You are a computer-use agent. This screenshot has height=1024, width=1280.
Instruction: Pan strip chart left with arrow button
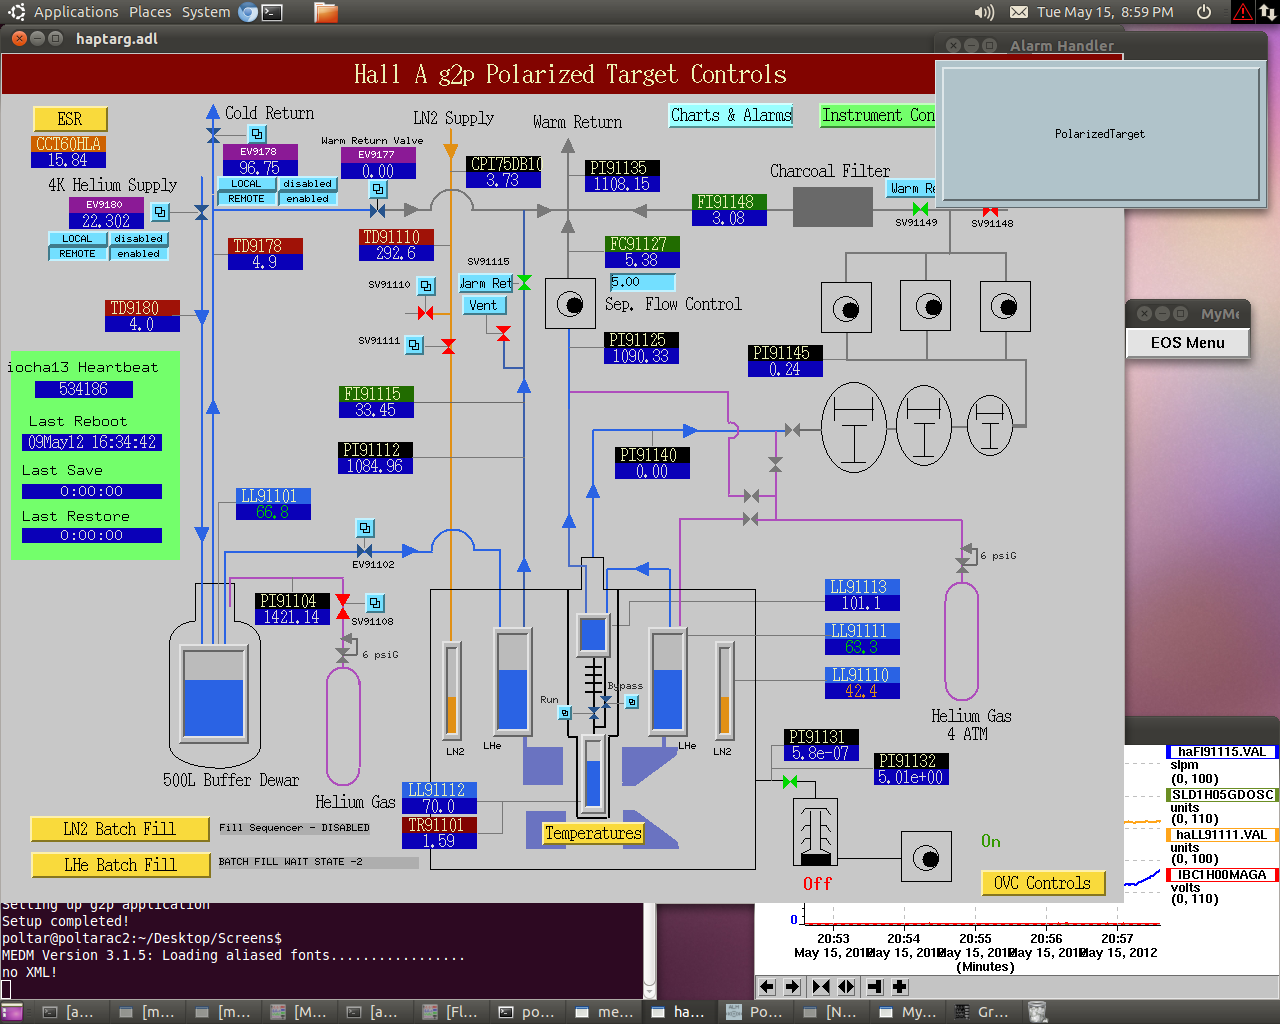tap(767, 987)
